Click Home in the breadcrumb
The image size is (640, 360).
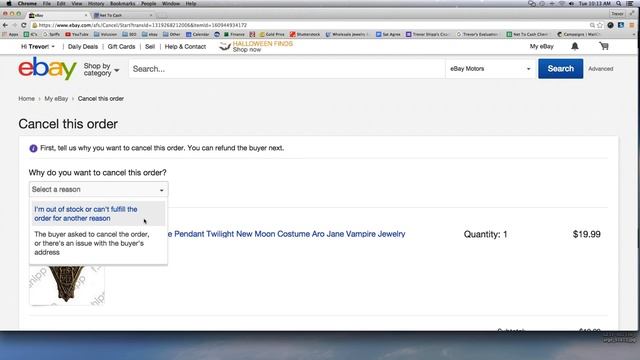coord(27,99)
